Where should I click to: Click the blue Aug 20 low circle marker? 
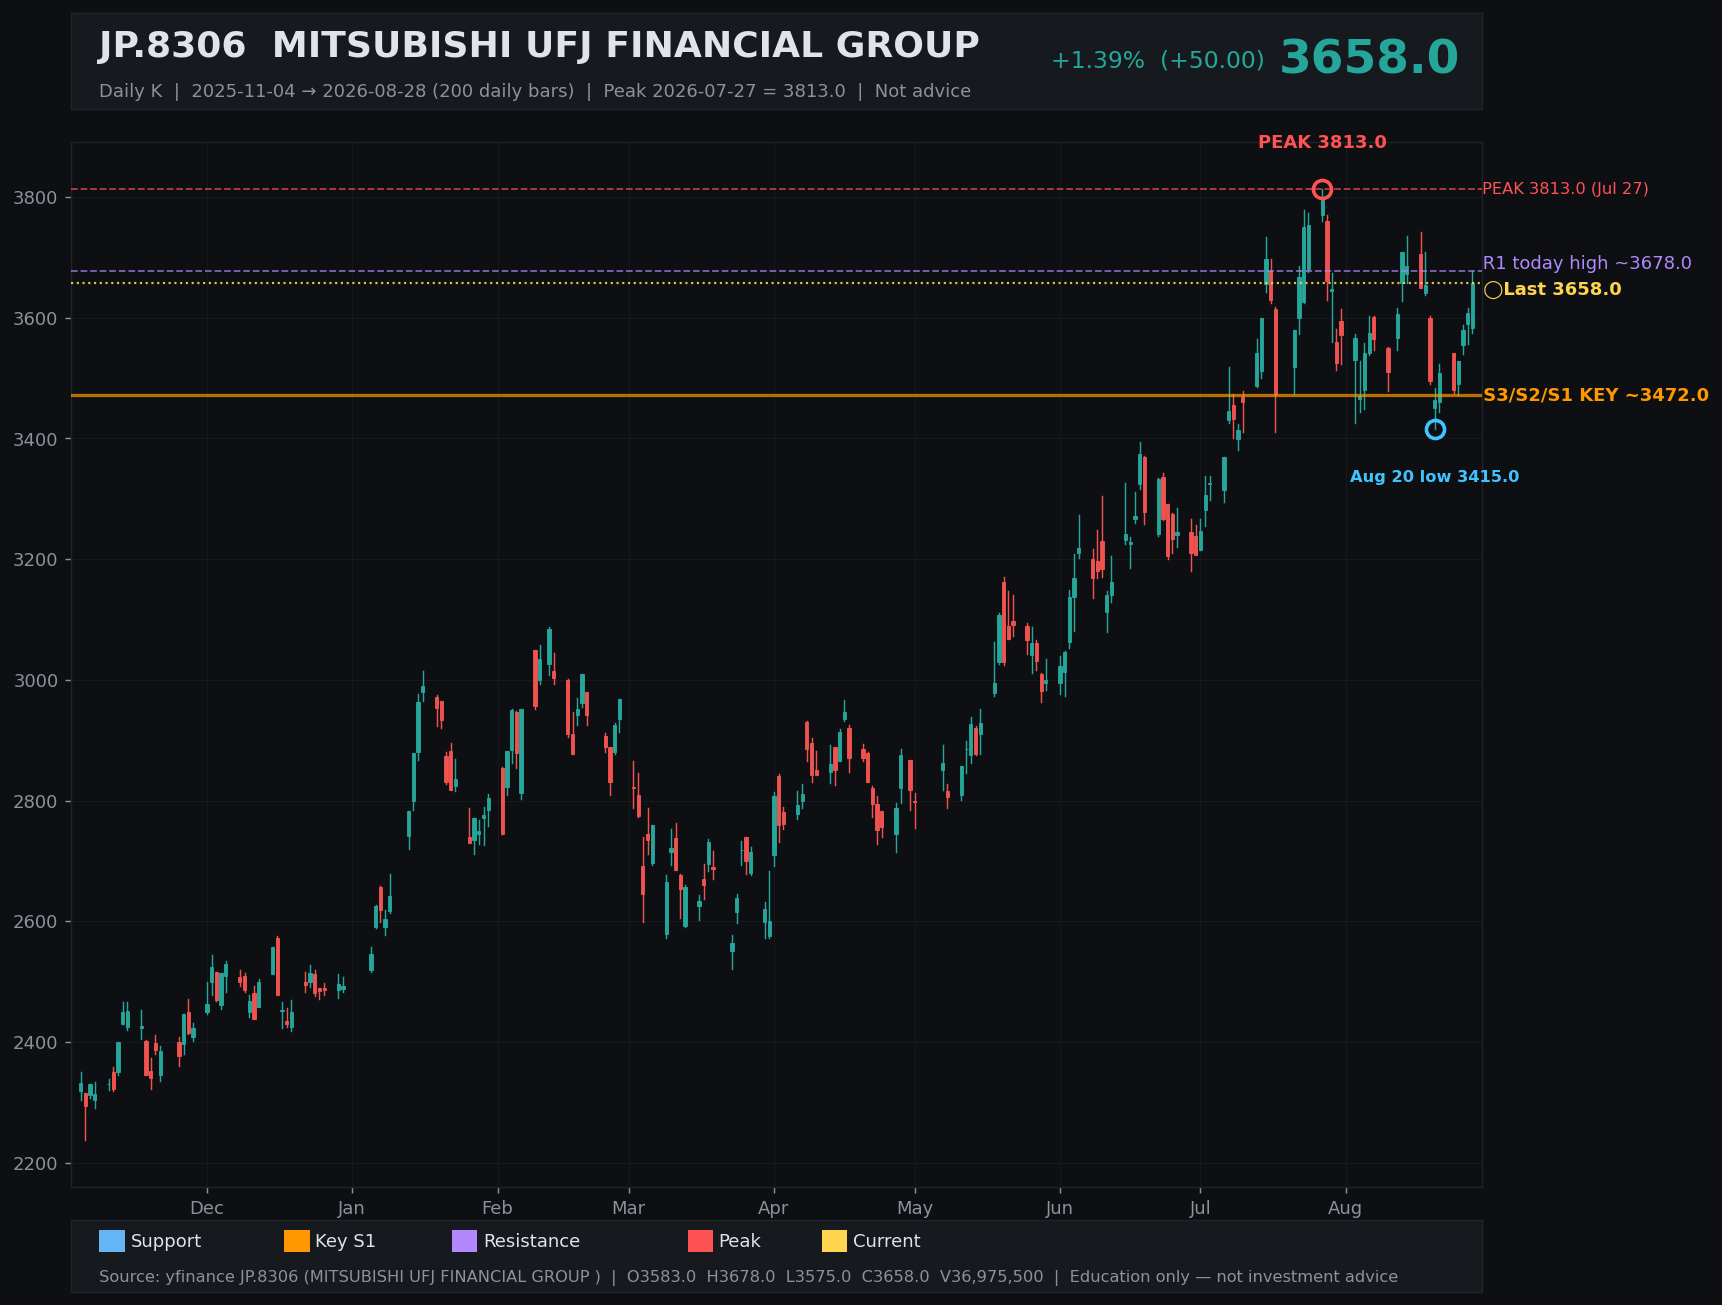(1435, 429)
